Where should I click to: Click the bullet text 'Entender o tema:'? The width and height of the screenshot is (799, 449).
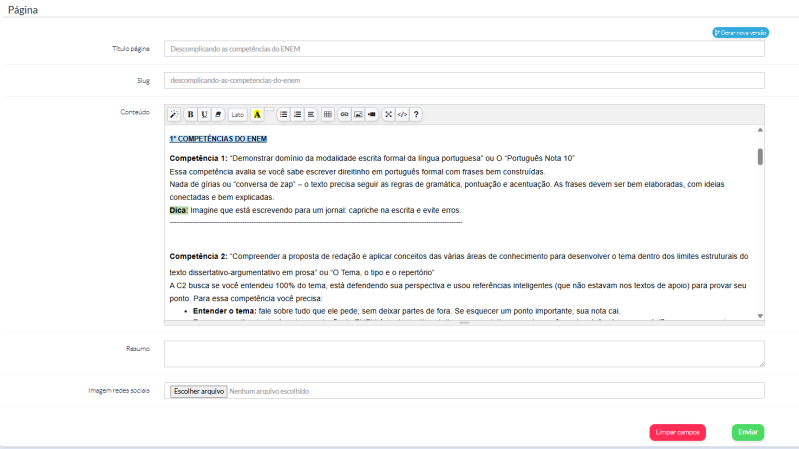pyautogui.click(x=225, y=311)
